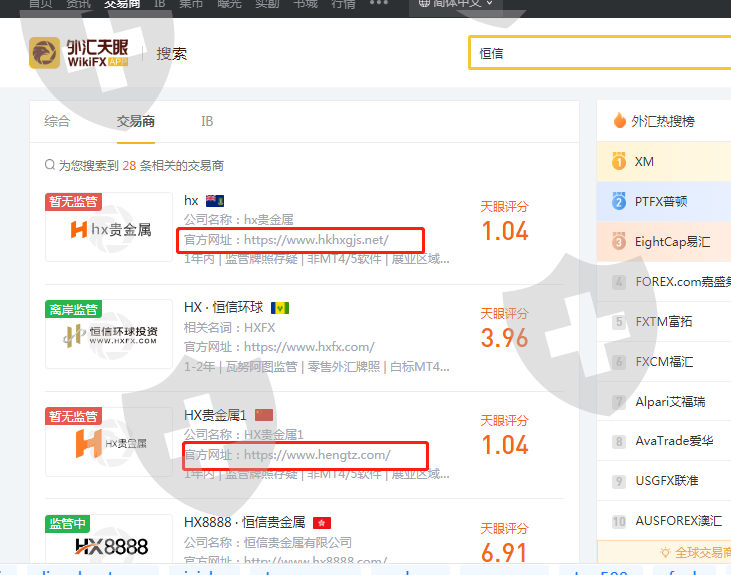Click the 搜索 label beside logo

pos(172,54)
